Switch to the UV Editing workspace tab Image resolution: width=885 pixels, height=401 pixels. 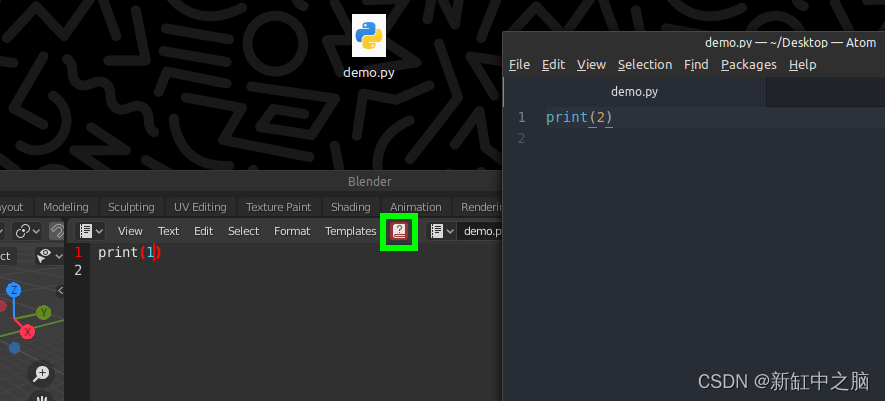click(x=200, y=207)
